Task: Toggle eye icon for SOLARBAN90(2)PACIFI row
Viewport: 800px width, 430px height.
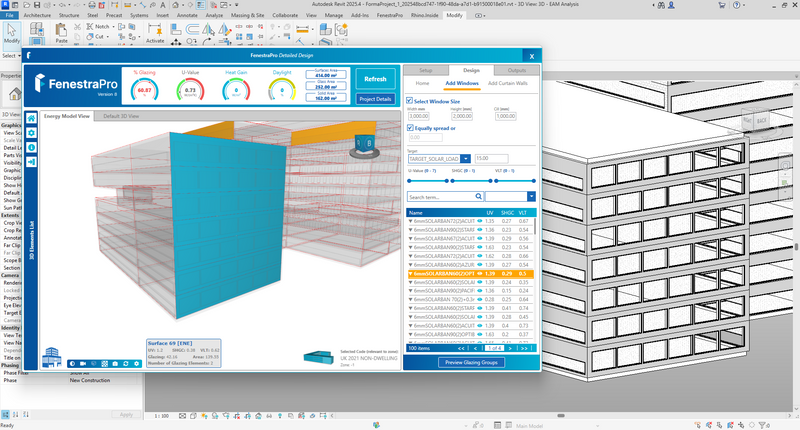Action: [480, 291]
